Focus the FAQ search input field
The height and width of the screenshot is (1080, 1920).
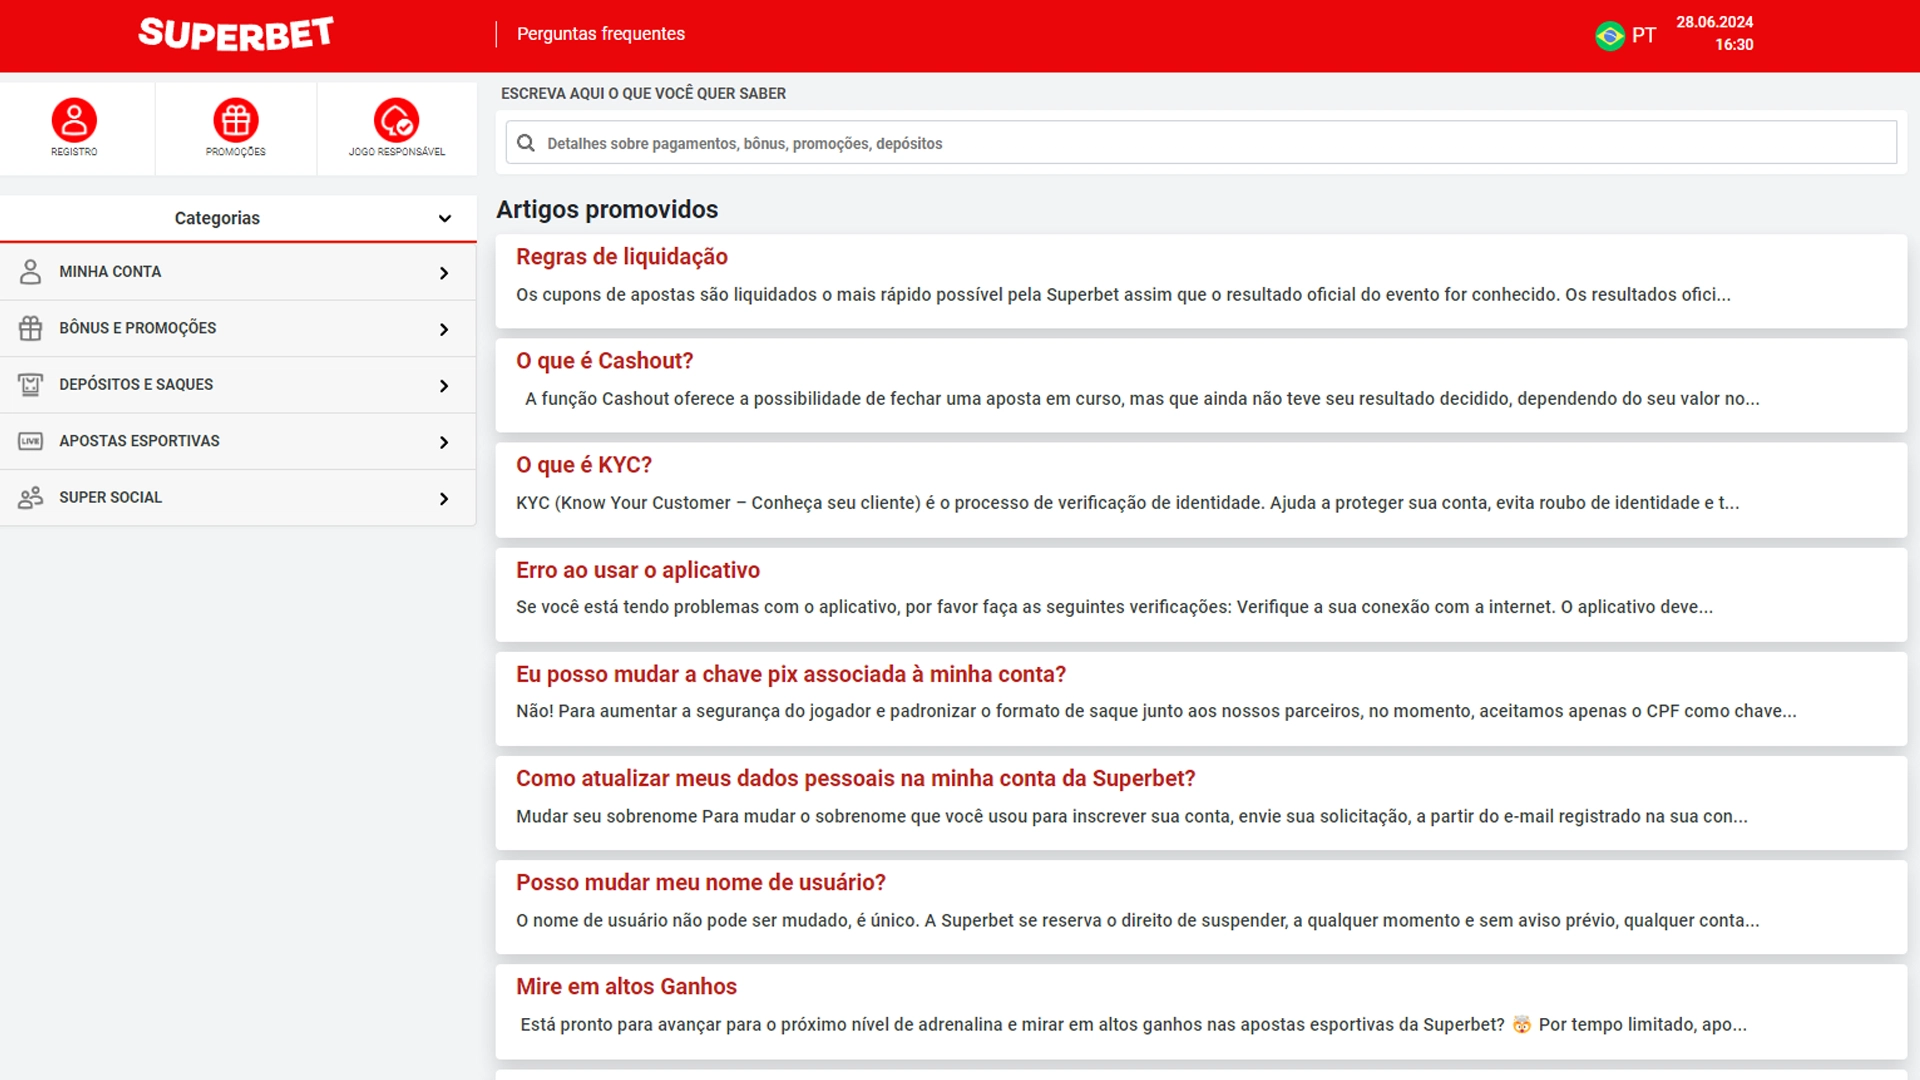tap(1201, 143)
